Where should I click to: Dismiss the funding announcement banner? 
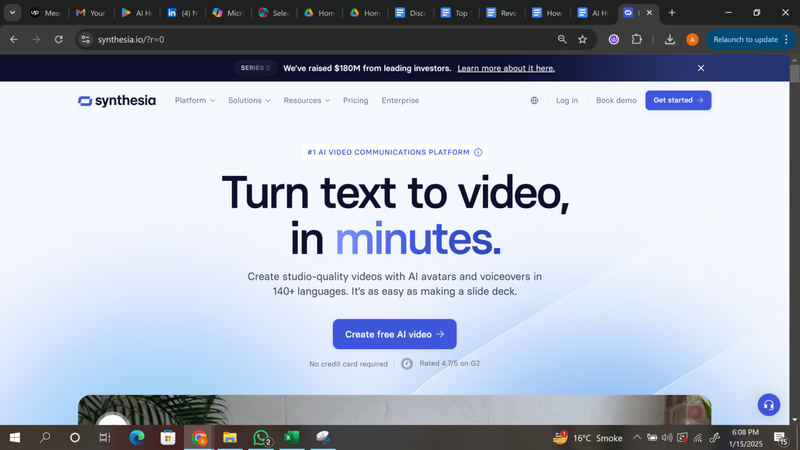701,68
